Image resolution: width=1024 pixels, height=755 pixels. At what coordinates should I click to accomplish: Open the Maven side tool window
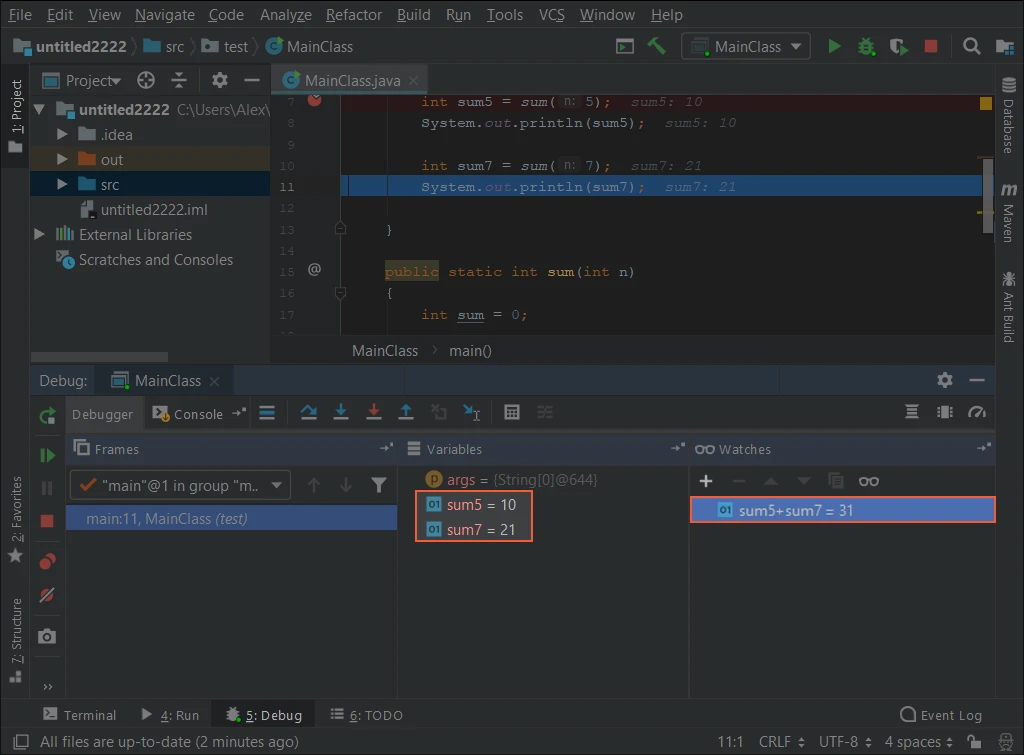click(x=1008, y=213)
